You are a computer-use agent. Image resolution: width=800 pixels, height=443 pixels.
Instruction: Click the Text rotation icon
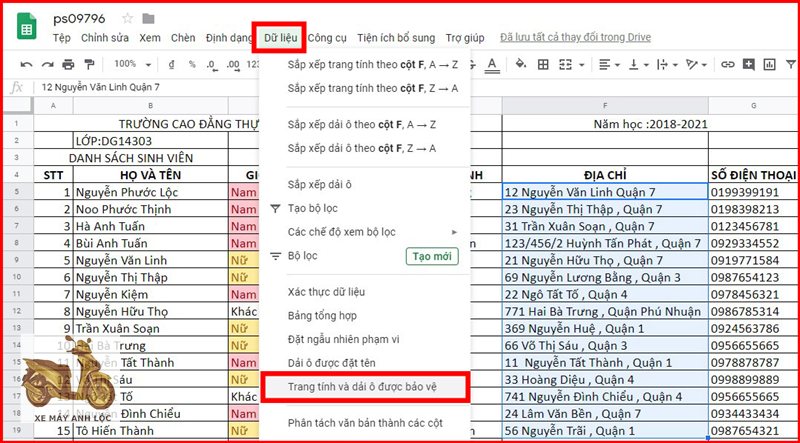pos(692,64)
